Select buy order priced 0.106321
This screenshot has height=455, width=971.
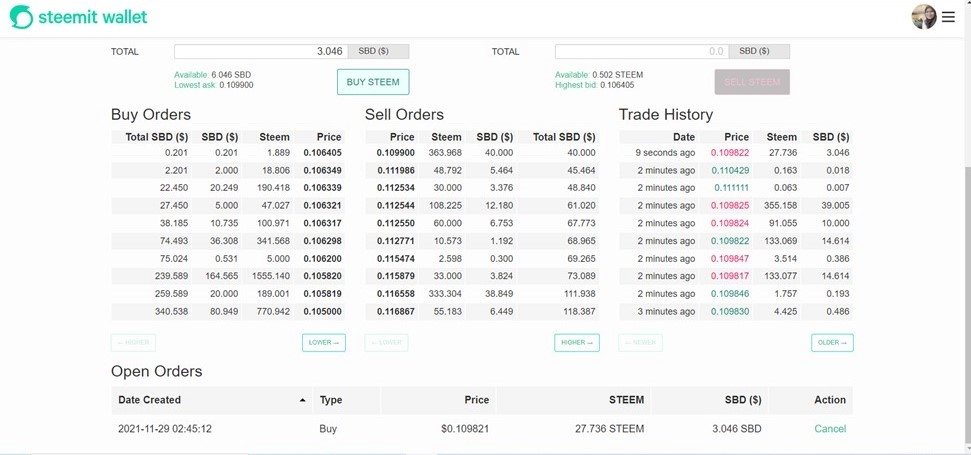tap(228, 206)
